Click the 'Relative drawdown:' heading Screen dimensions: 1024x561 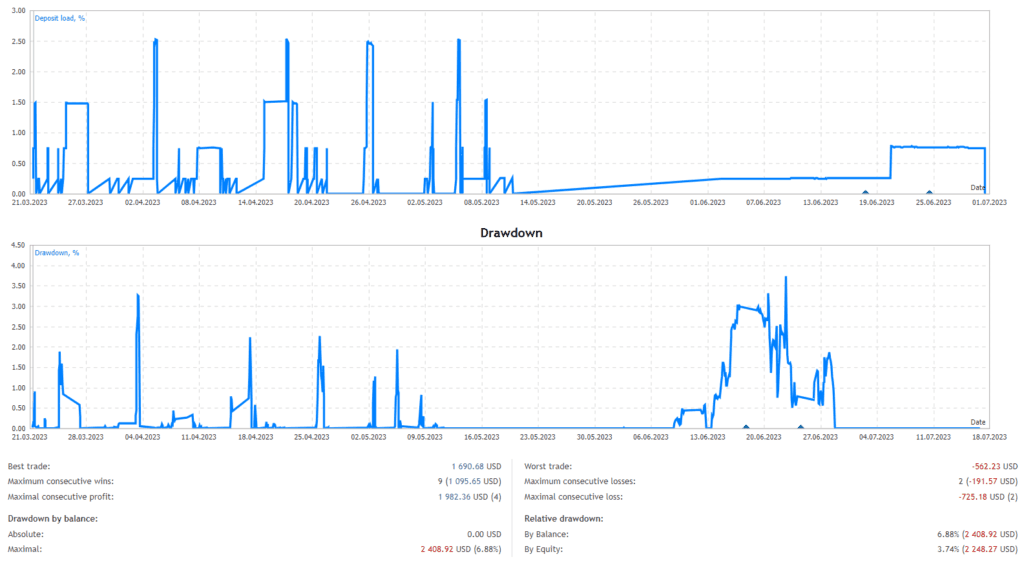[x=566, y=518]
